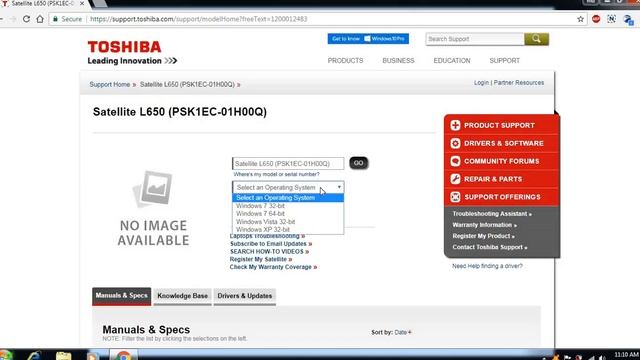Click the GO button
The width and height of the screenshot is (640, 360).
point(358,163)
